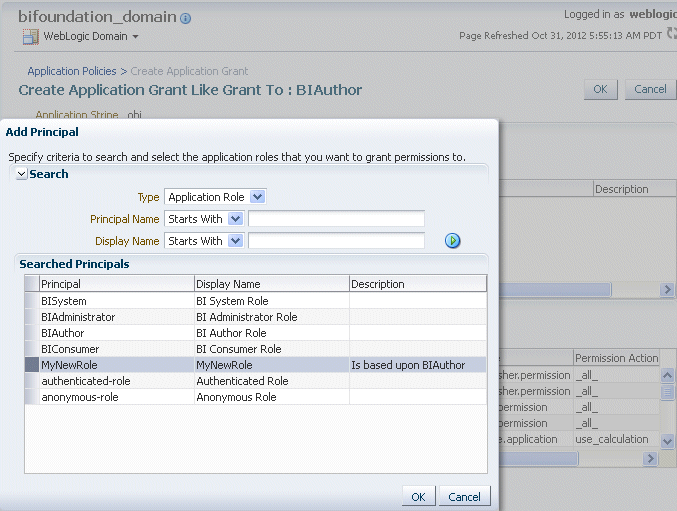Click the permissions table right scroll arrow
Image resolution: width=677 pixels, height=511 pixels.
(x=650, y=458)
